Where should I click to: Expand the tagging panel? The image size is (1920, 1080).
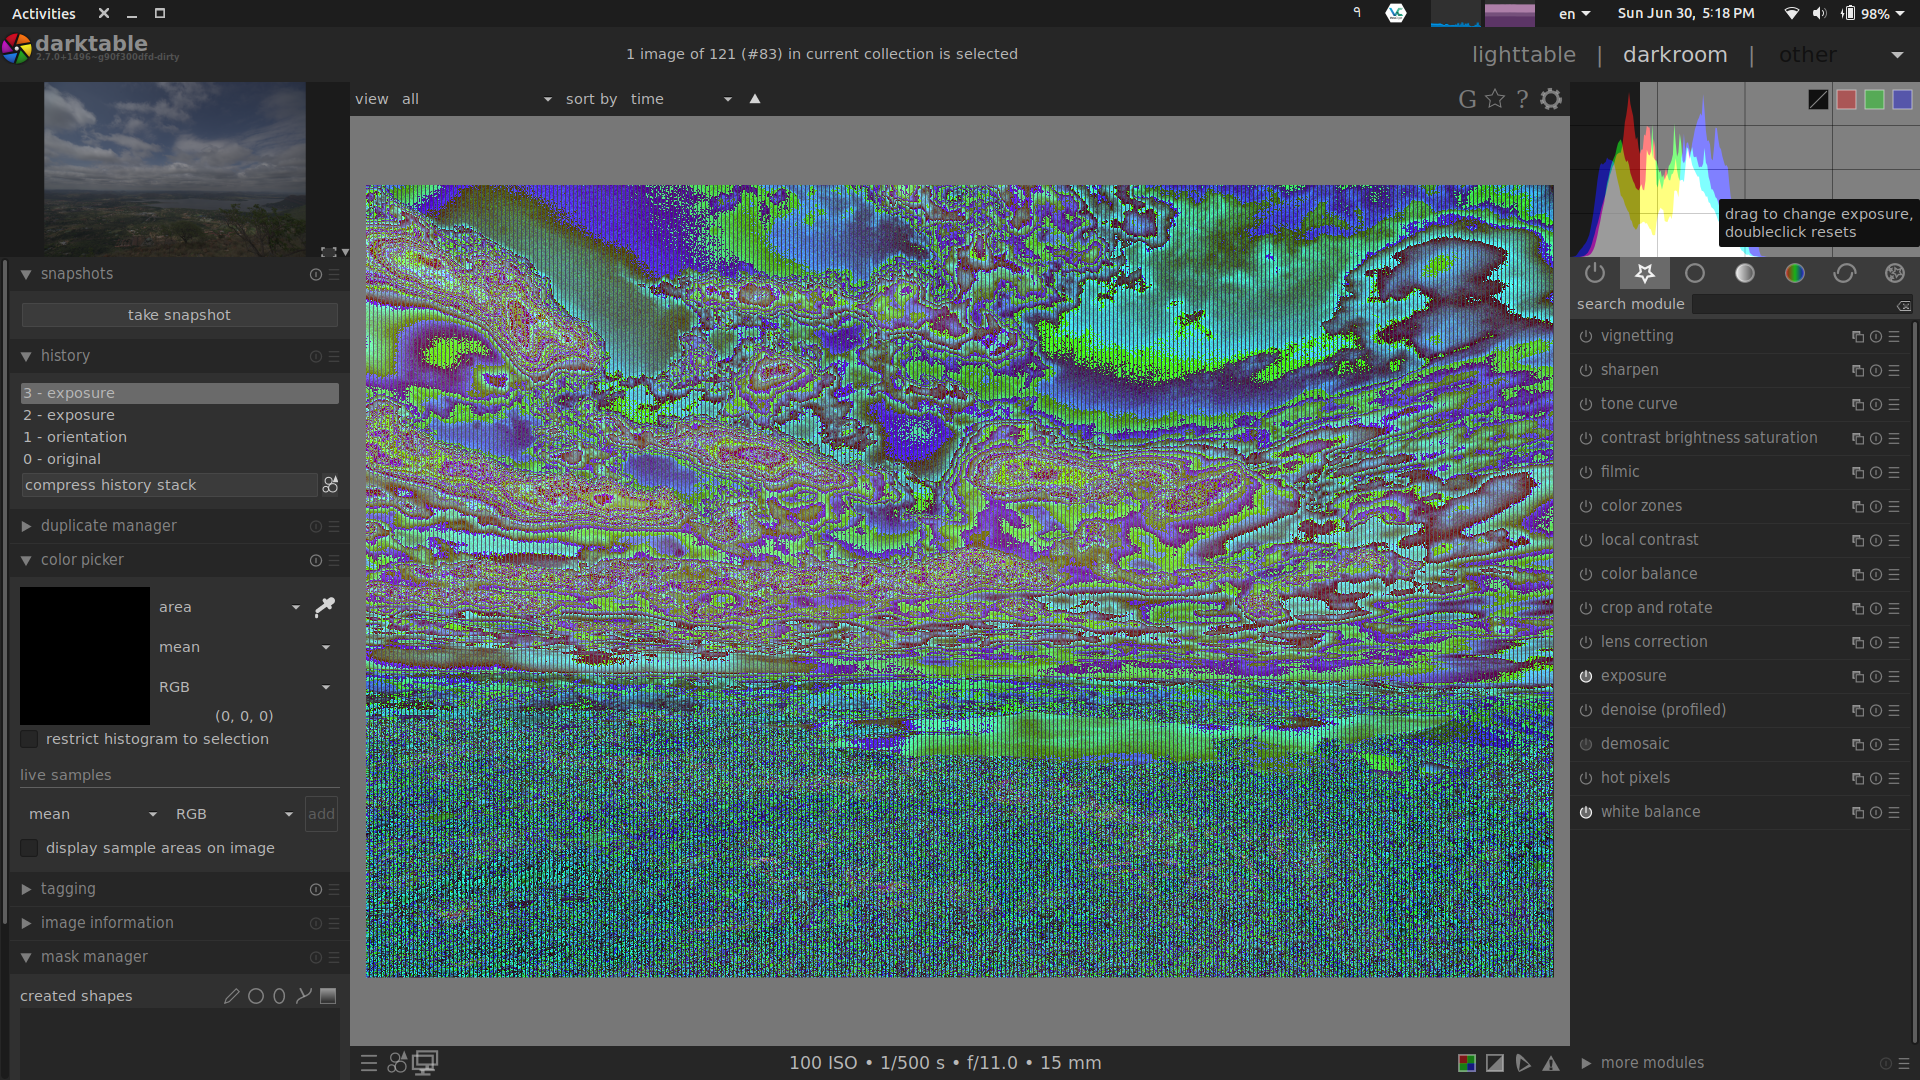(26, 889)
